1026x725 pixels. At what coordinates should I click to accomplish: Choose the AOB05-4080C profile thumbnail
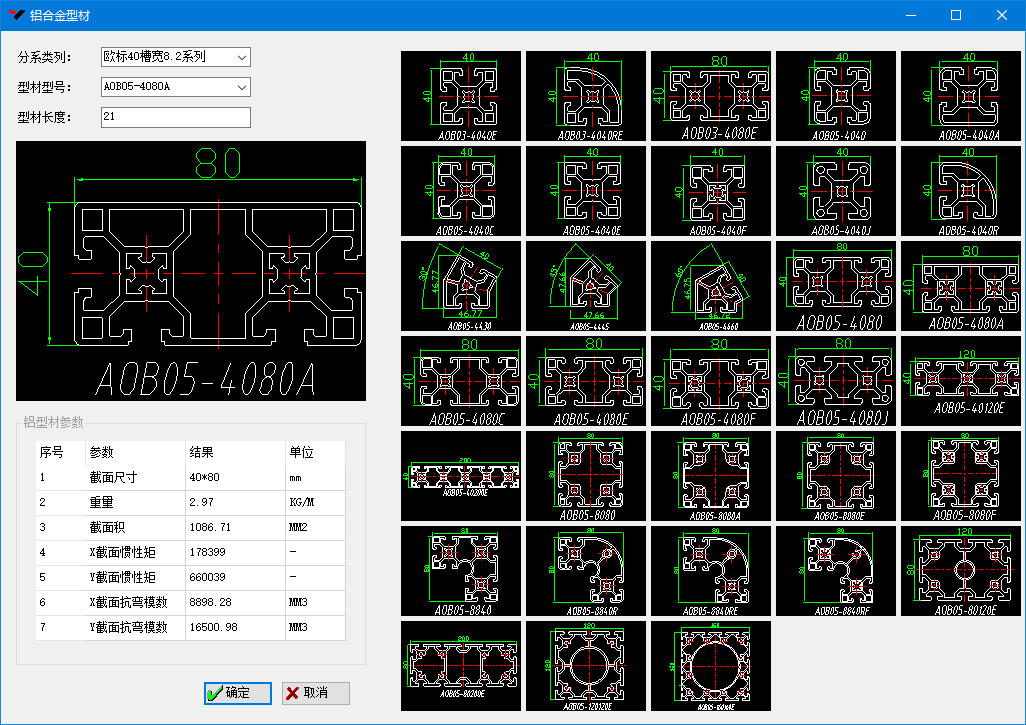(x=461, y=381)
